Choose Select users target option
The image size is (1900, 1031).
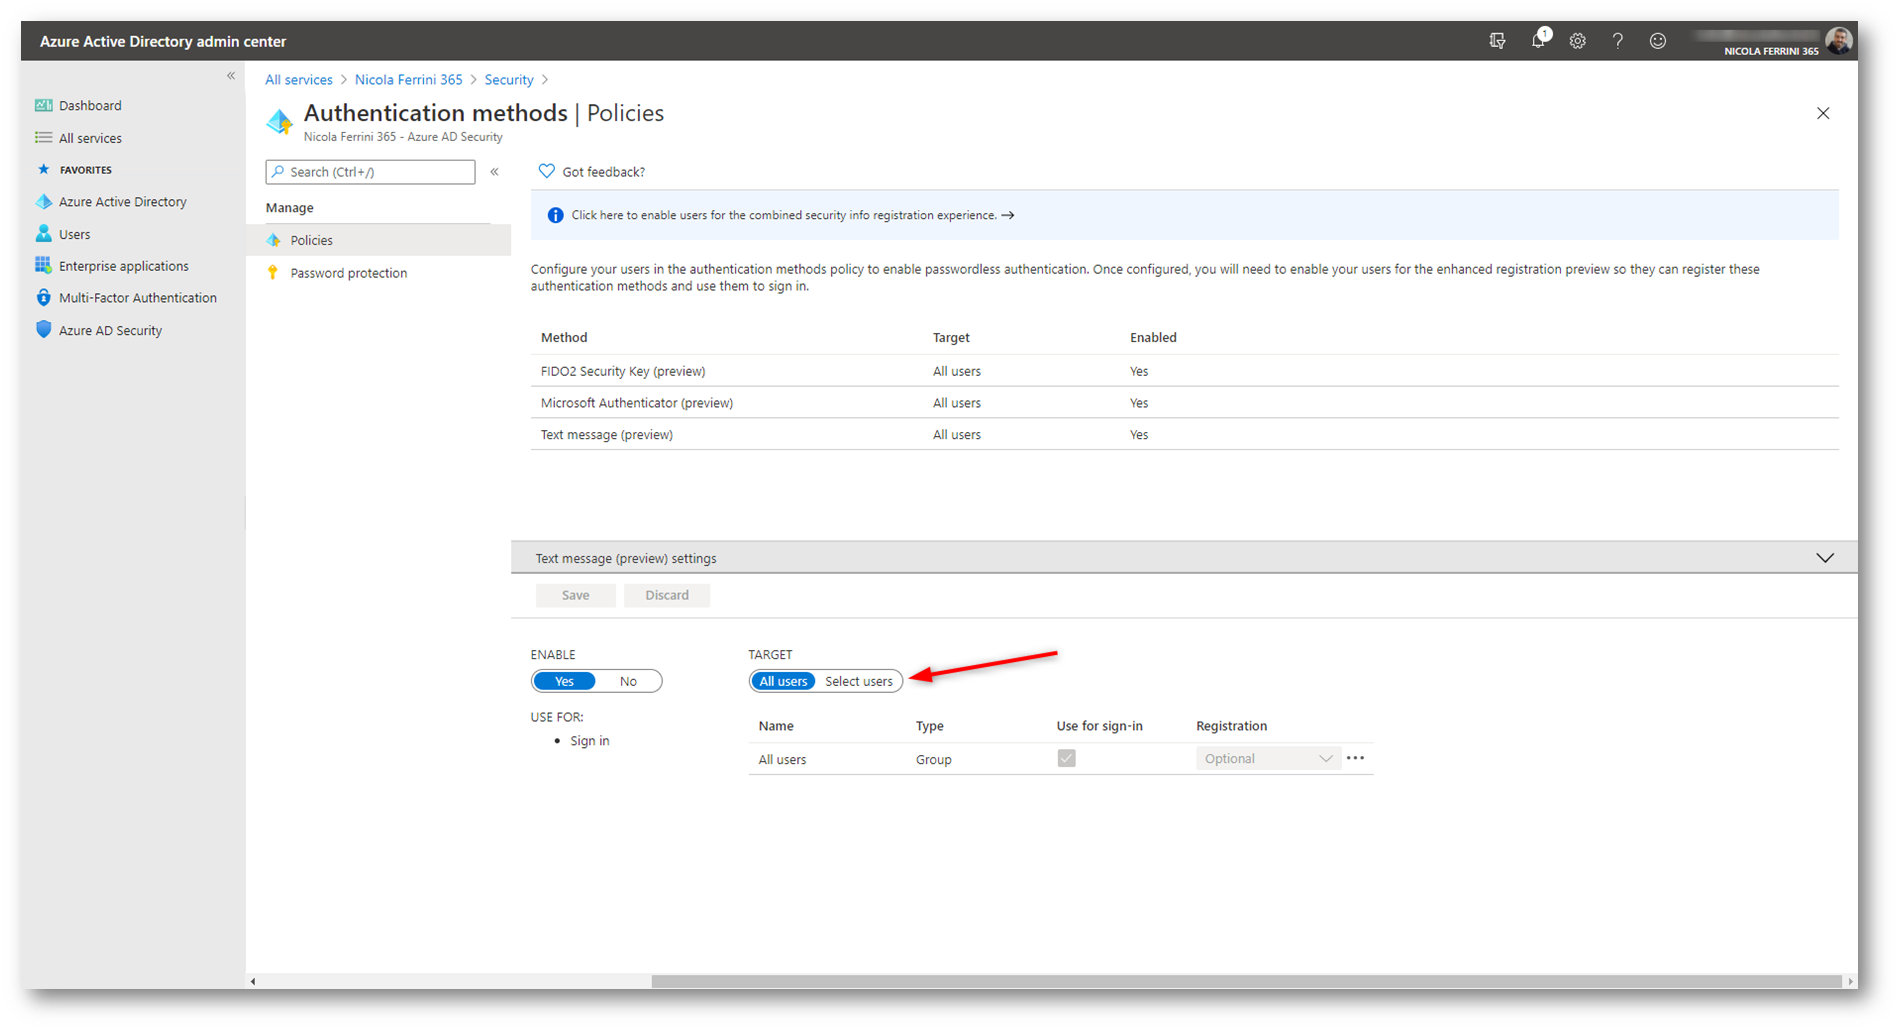(x=858, y=681)
